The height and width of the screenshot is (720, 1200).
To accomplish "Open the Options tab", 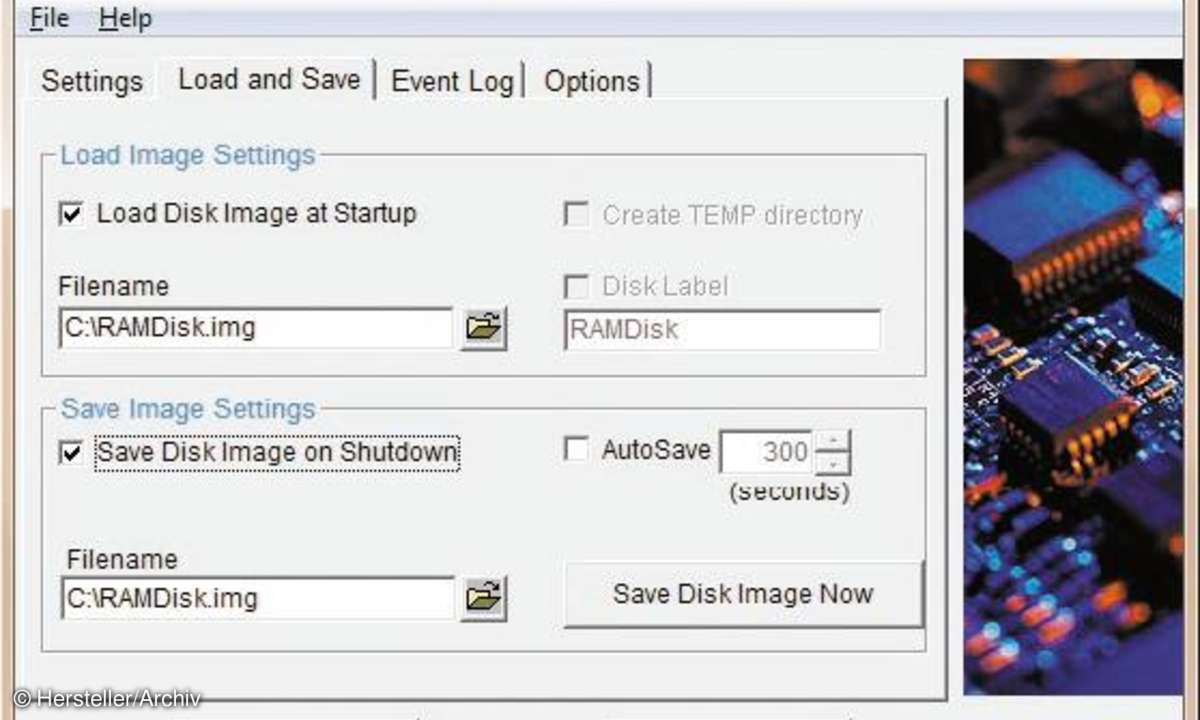I will [592, 81].
